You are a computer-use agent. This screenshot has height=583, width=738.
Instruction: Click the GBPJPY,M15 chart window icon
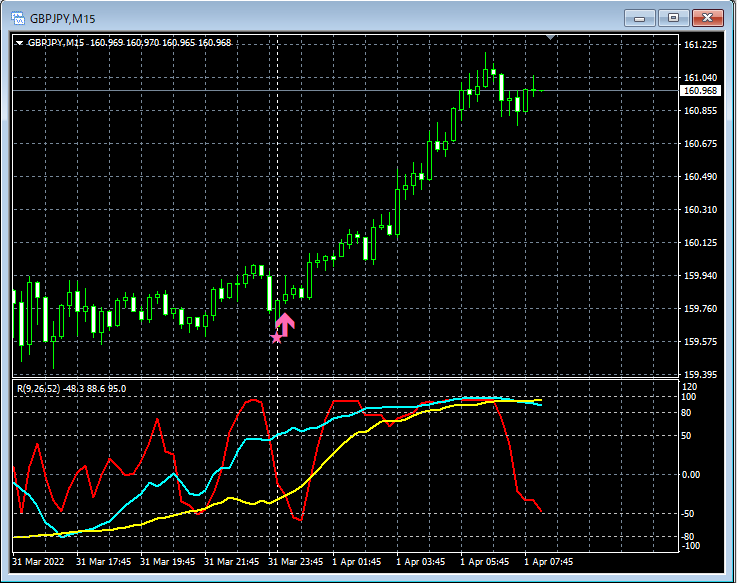[x=18, y=19]
